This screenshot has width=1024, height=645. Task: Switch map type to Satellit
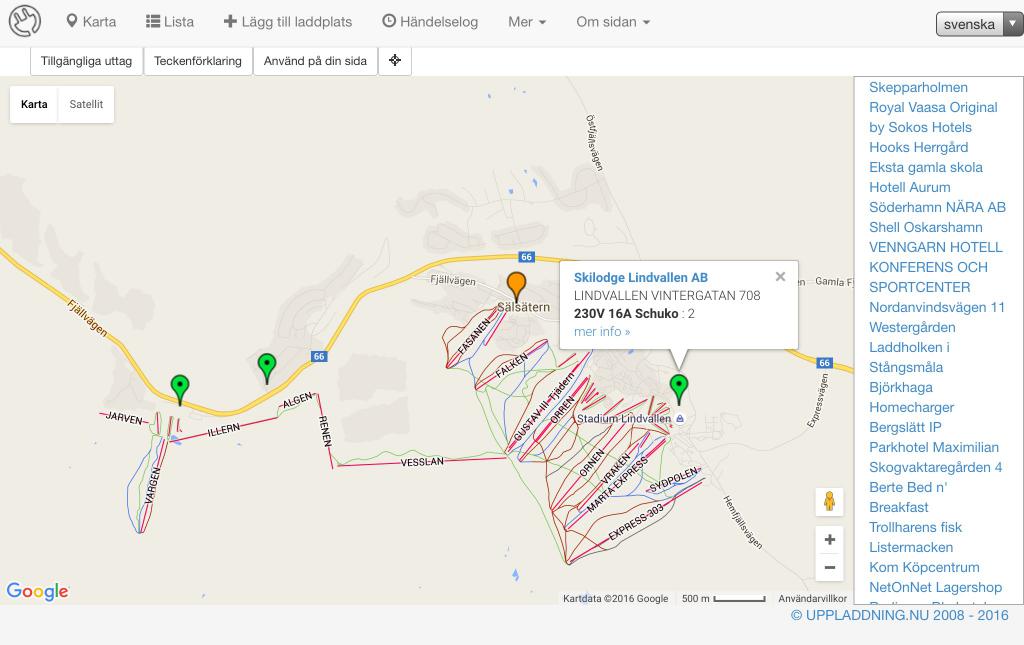point(86,104)
